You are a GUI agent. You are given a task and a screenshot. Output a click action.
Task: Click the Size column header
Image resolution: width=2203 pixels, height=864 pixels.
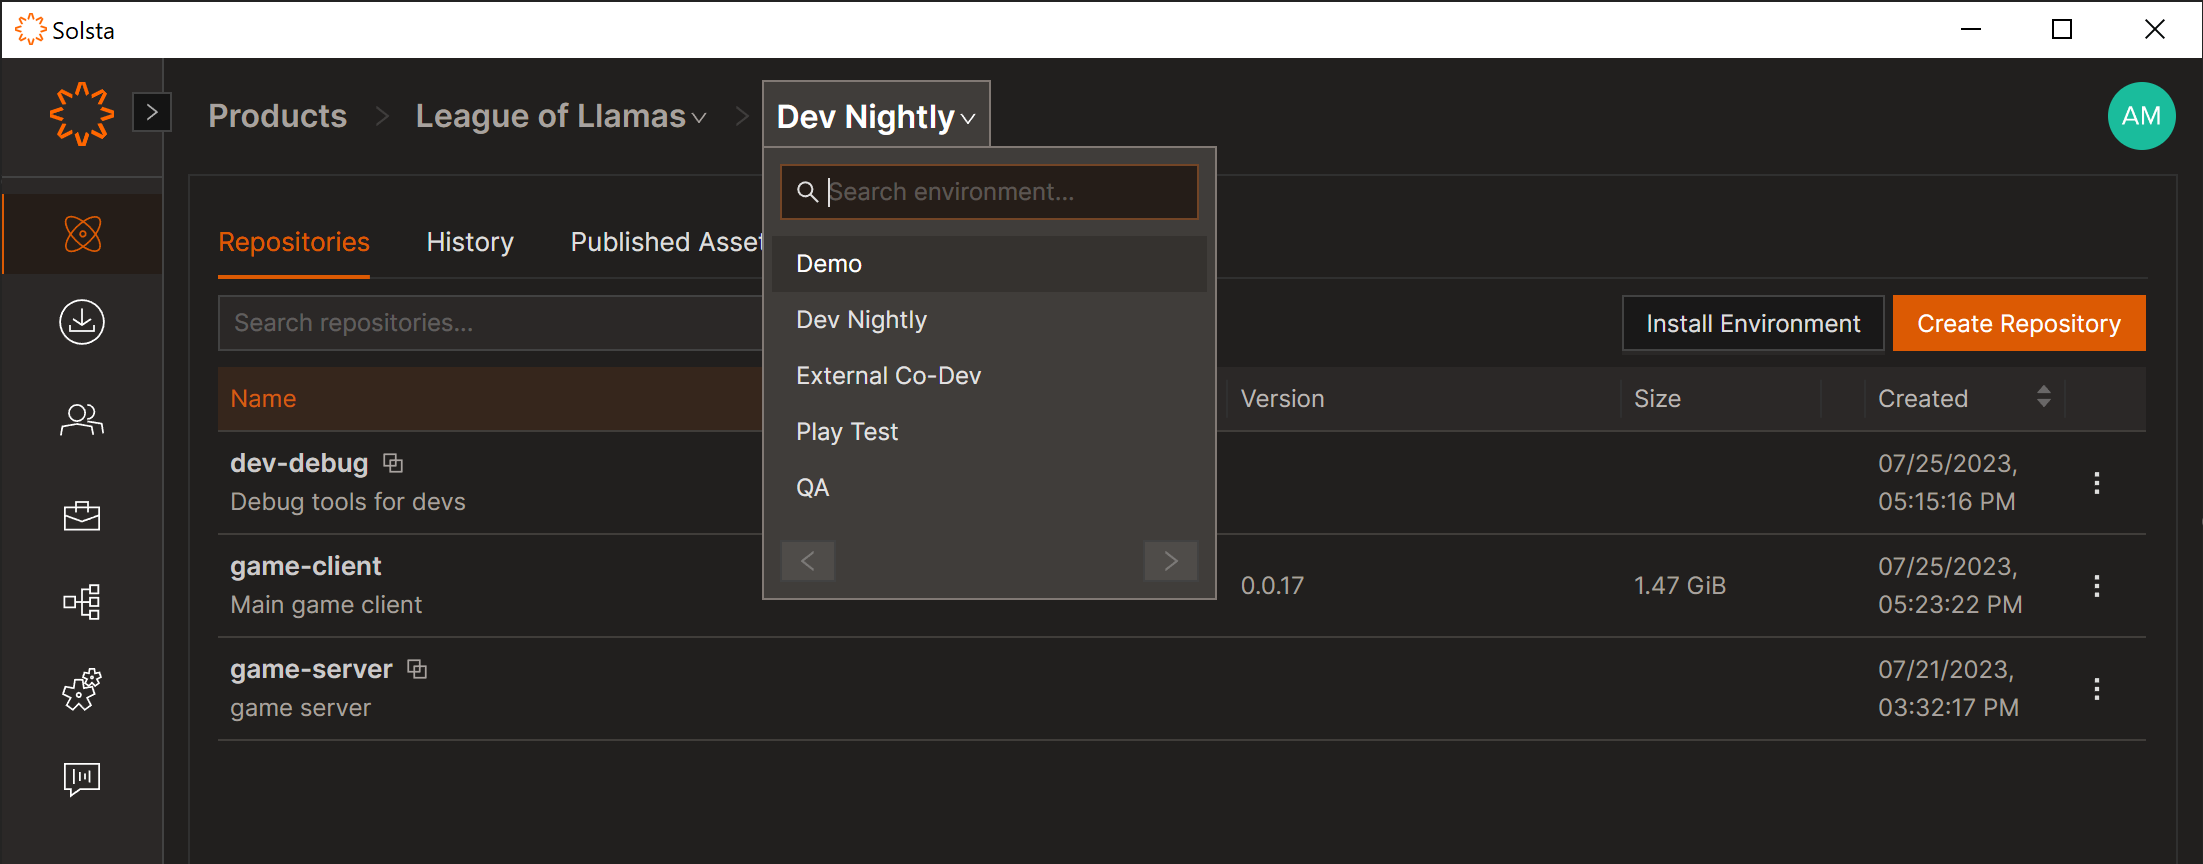[1657, 399]
